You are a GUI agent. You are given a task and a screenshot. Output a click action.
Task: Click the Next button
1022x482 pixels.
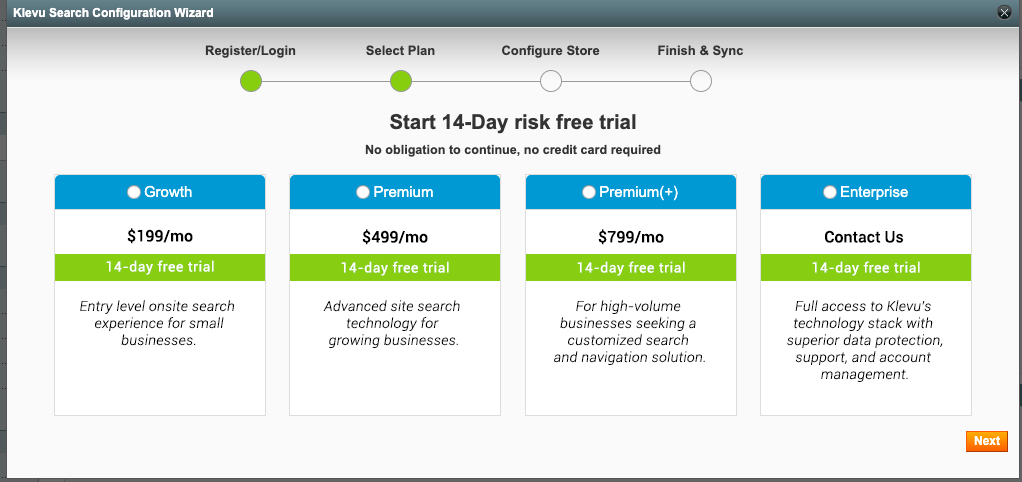click(x=986, y=441)
